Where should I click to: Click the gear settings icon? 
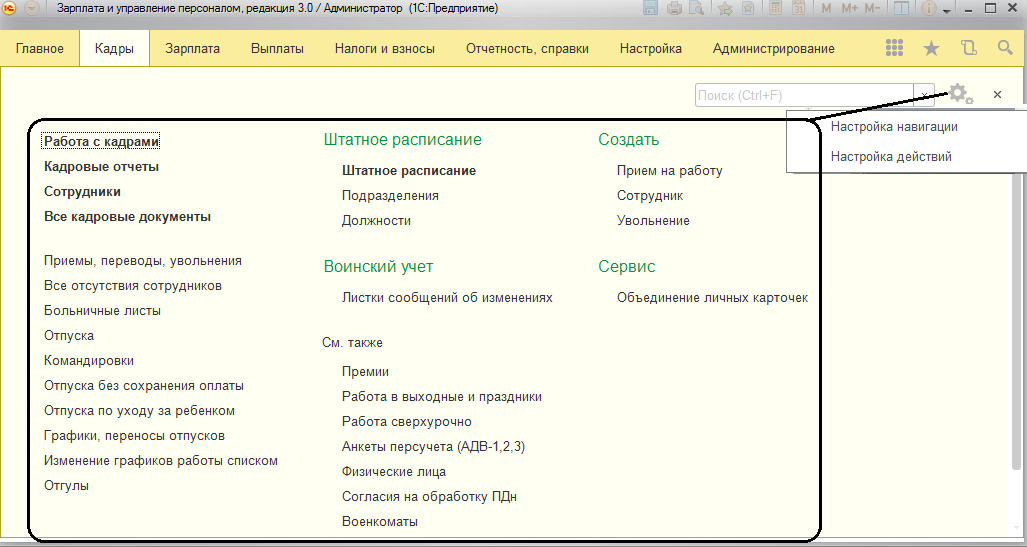[x=959, y=94]
